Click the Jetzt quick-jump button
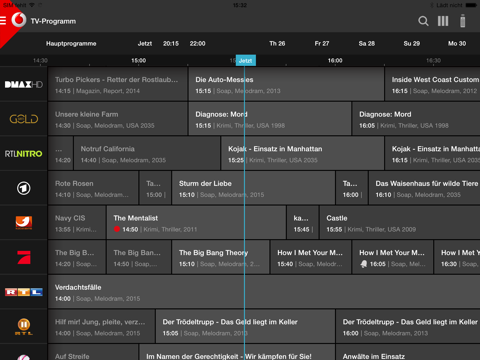 tap(145, 44)
